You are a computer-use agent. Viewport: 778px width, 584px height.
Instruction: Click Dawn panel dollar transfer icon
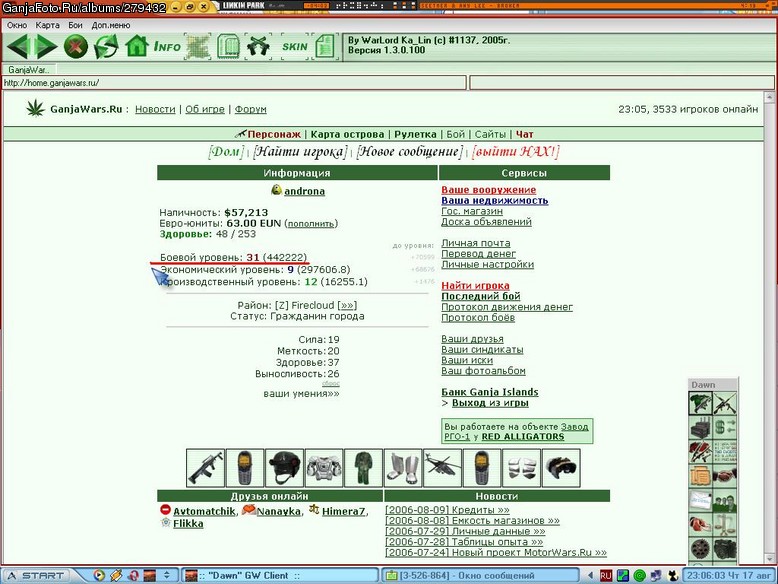pos(724,427)
